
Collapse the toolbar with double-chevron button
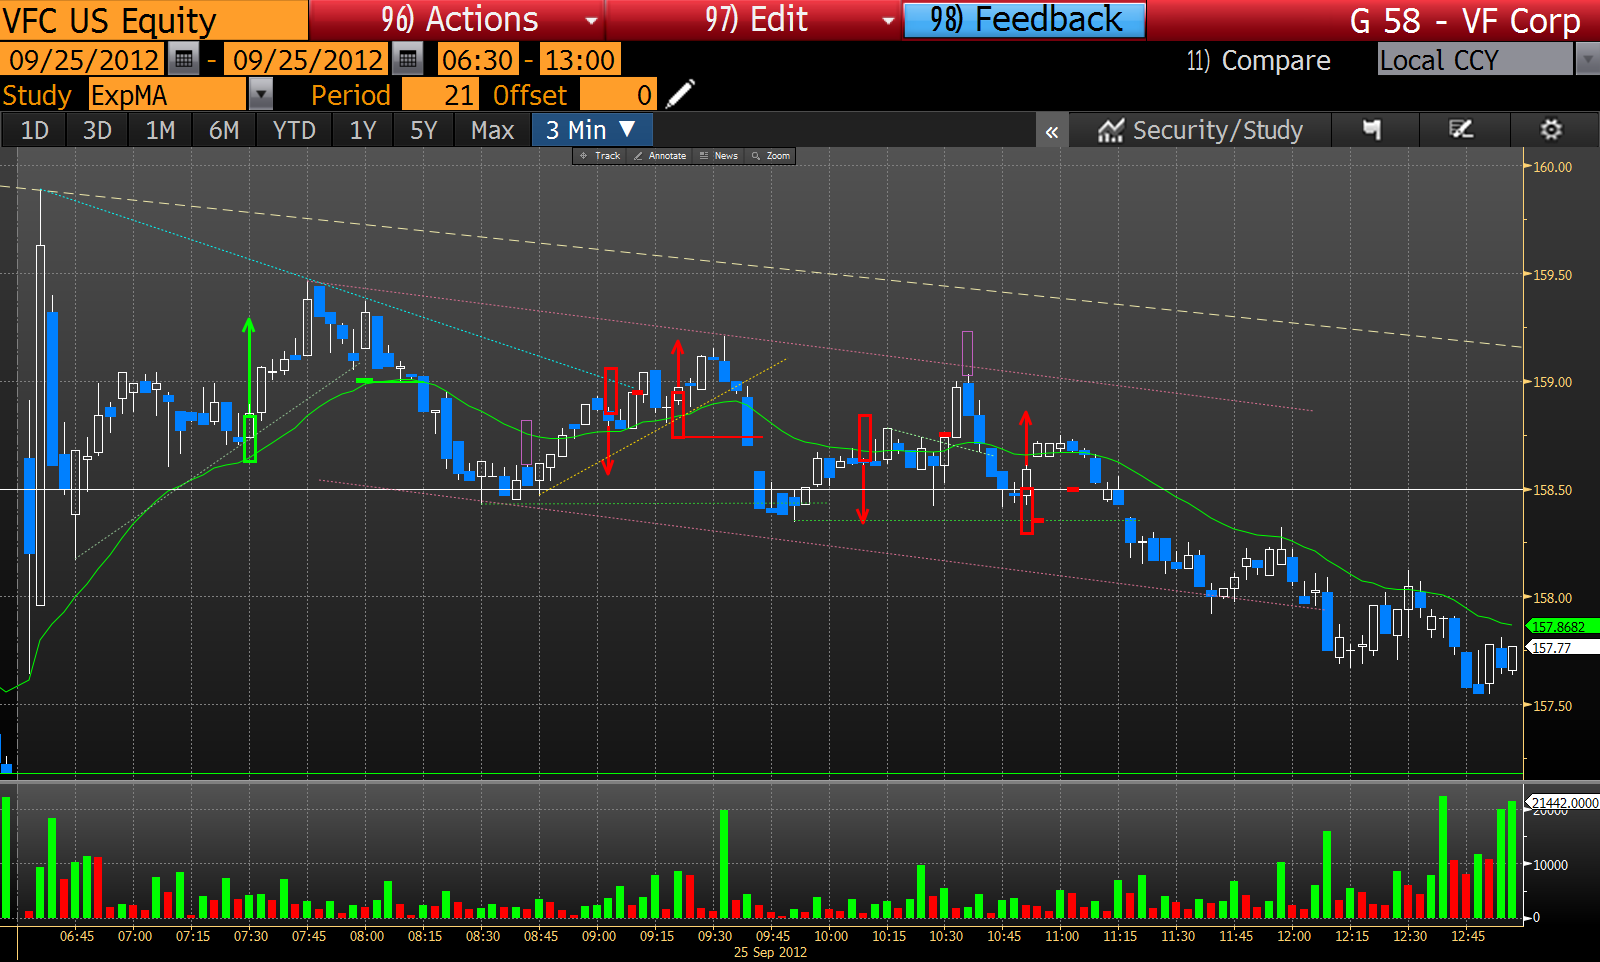[x=1052, y=131]
